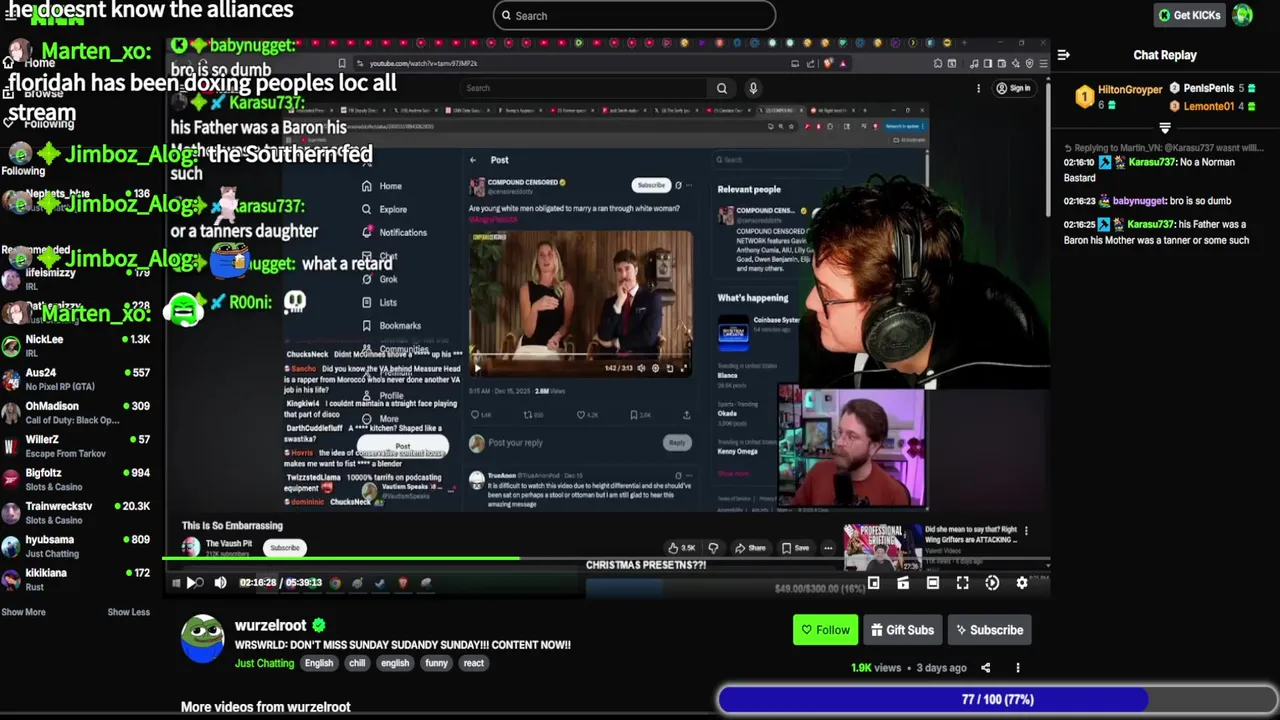Screen dimensions: 1280x720
Task: Open Aus24 channel in sidebar
Action: (x=76, y=379)
